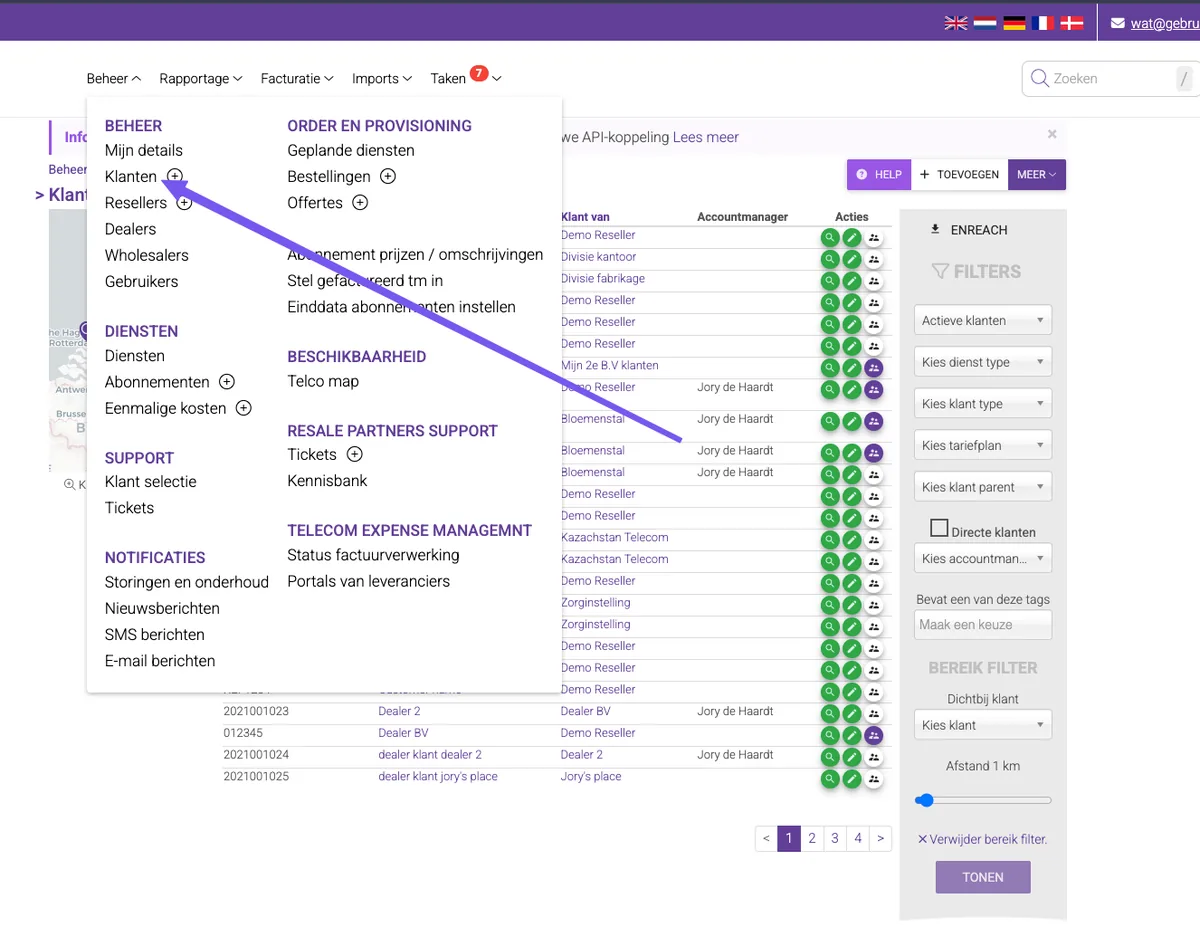Click the magnifier icon in the dealer klant jory's place row
Image resolution: width=1200 pixels, height=946 pixels.
point(830,779)
